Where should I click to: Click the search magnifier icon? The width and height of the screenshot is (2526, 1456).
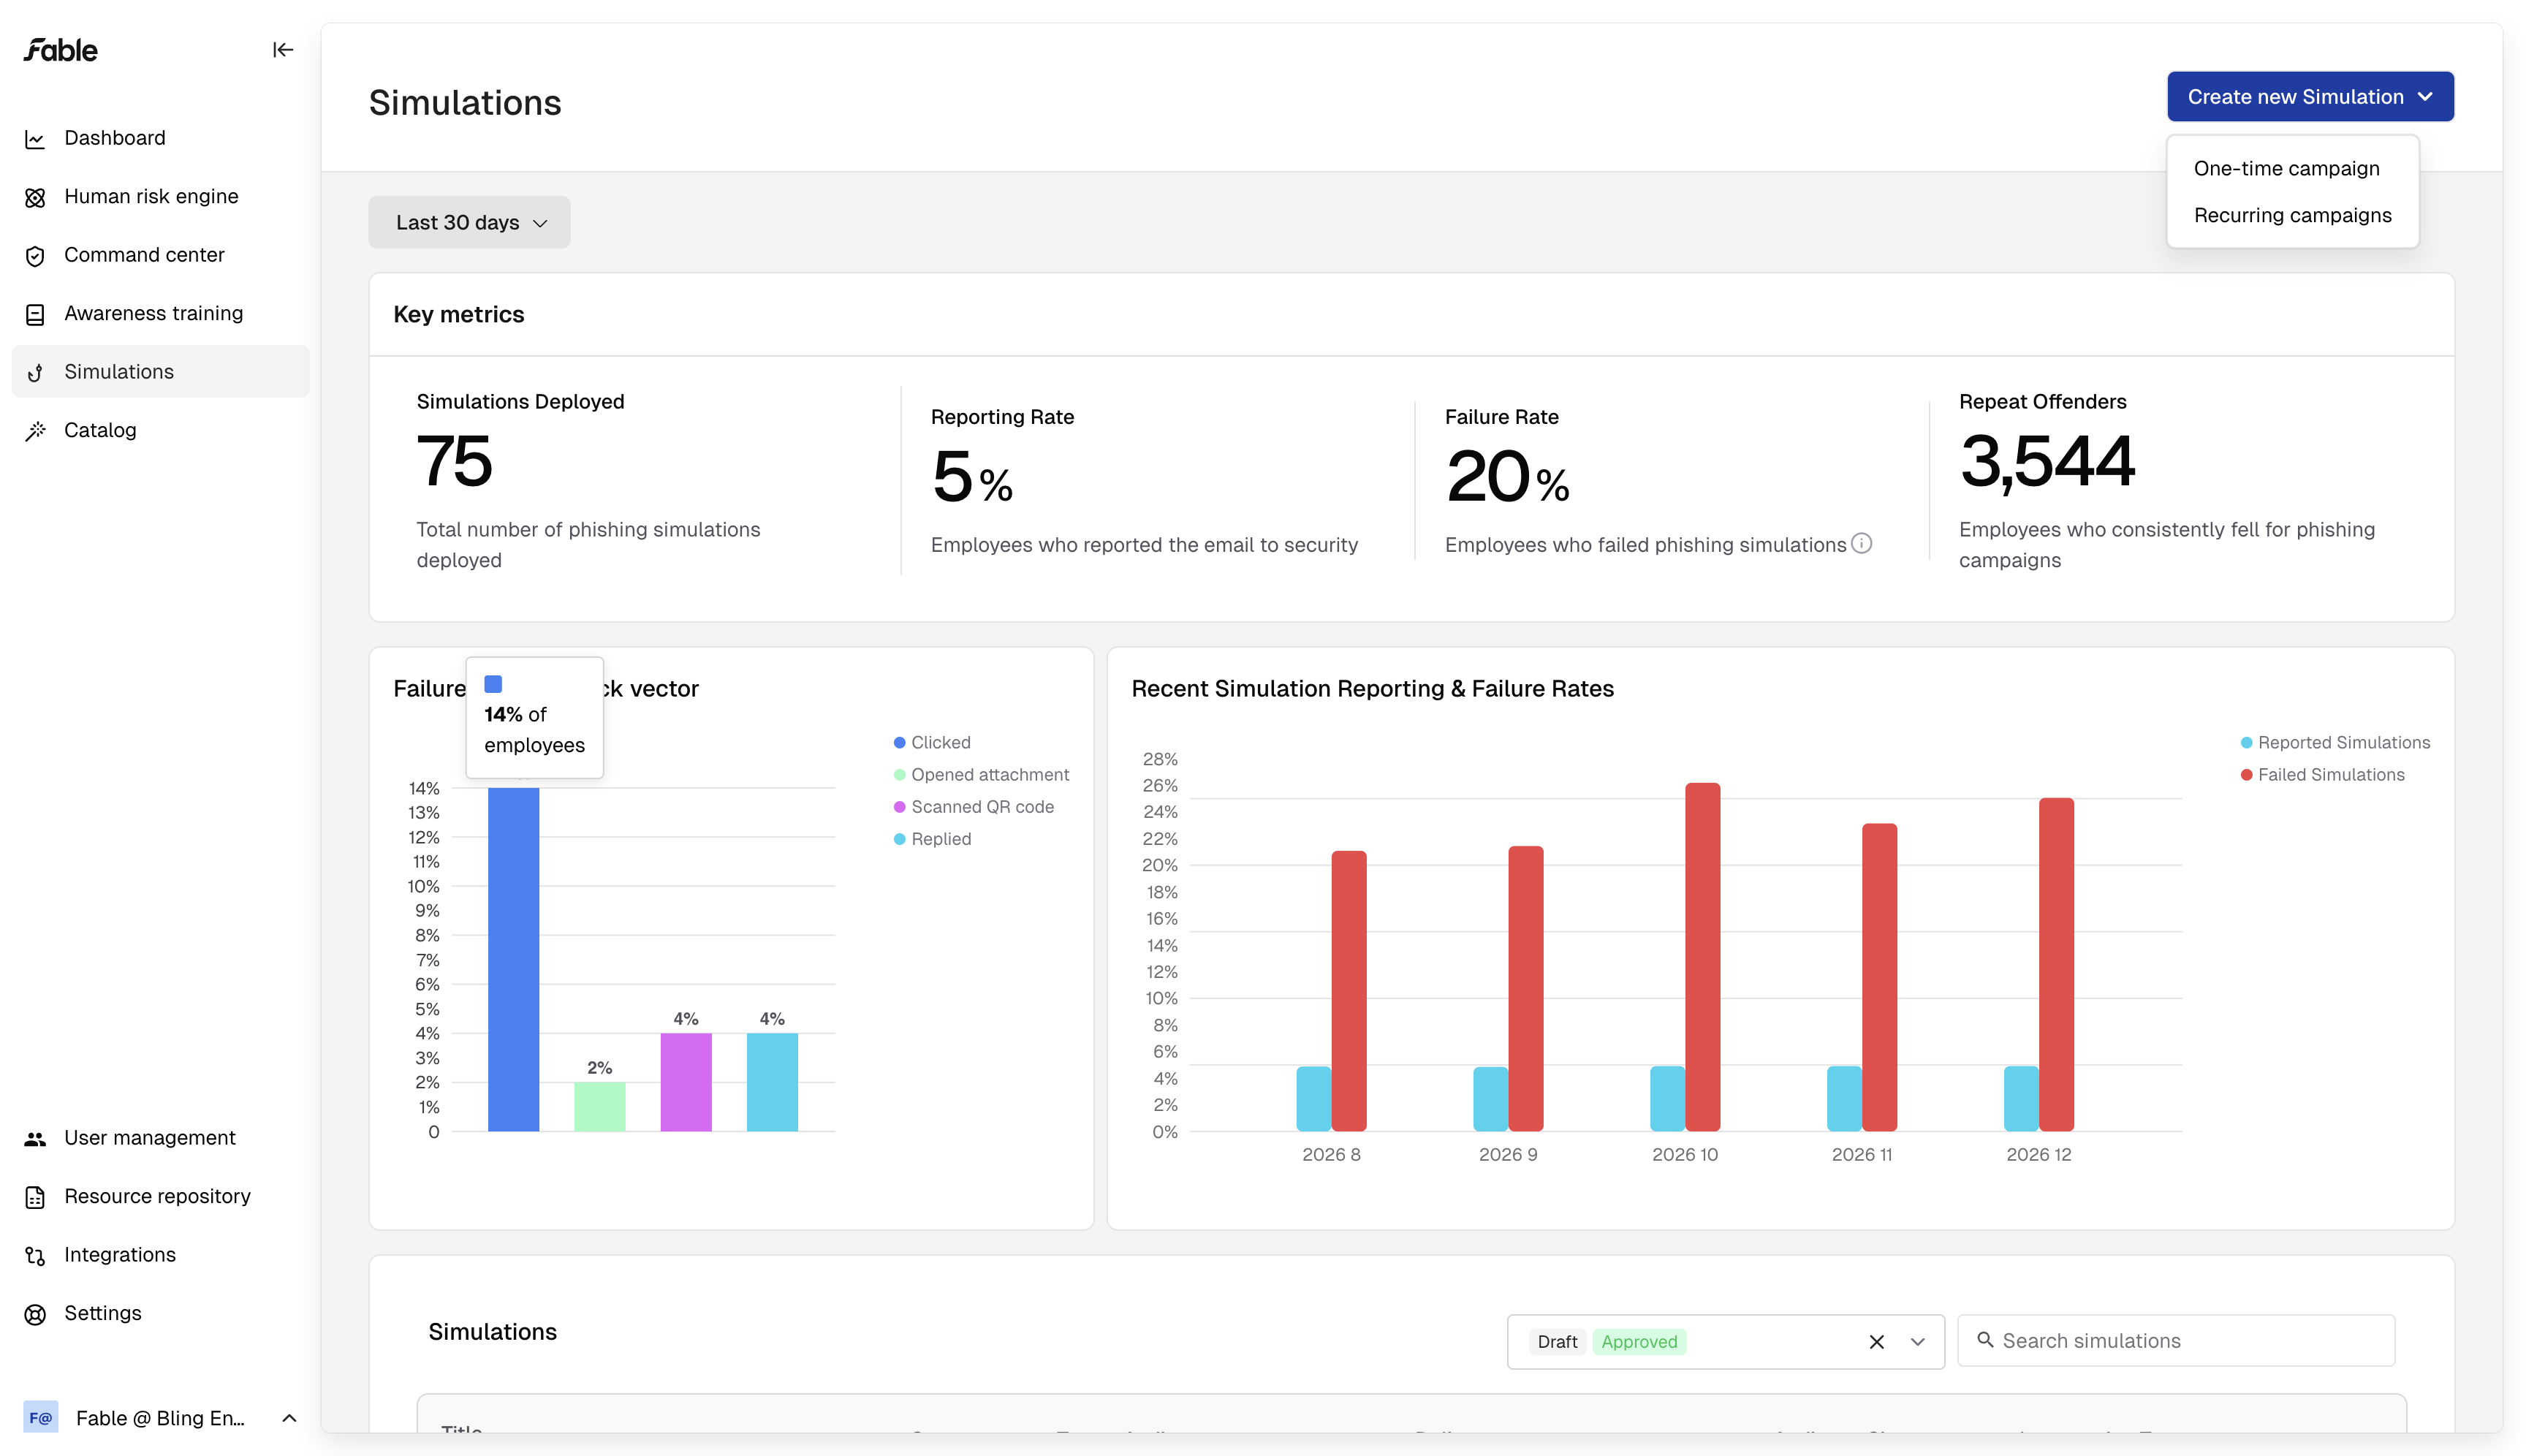[1985, 1340]
